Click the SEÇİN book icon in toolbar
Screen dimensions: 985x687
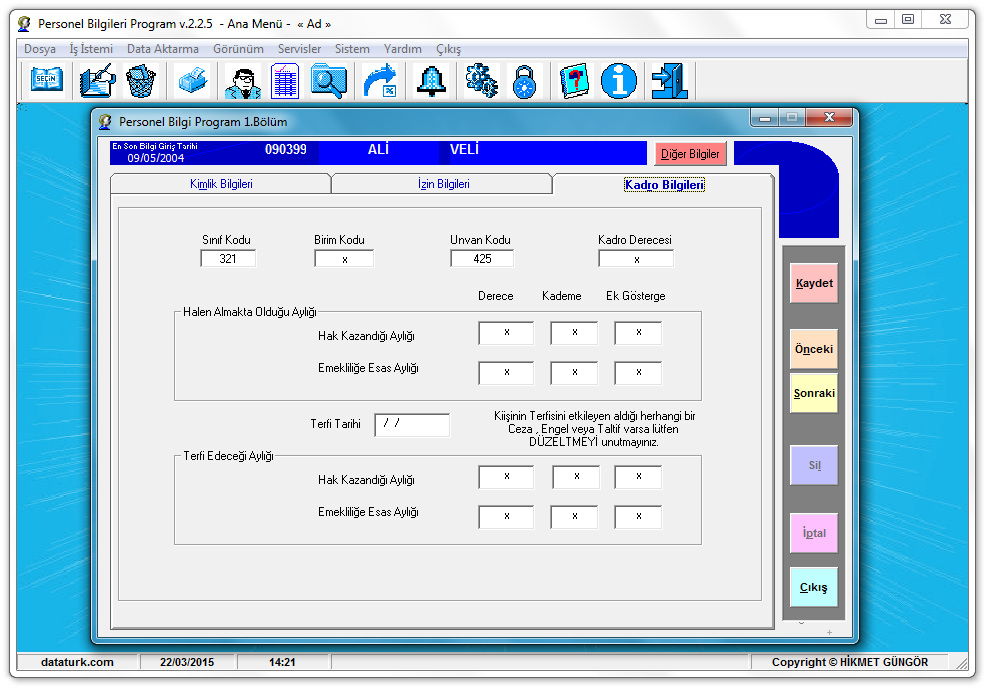[x=47, y=80]
